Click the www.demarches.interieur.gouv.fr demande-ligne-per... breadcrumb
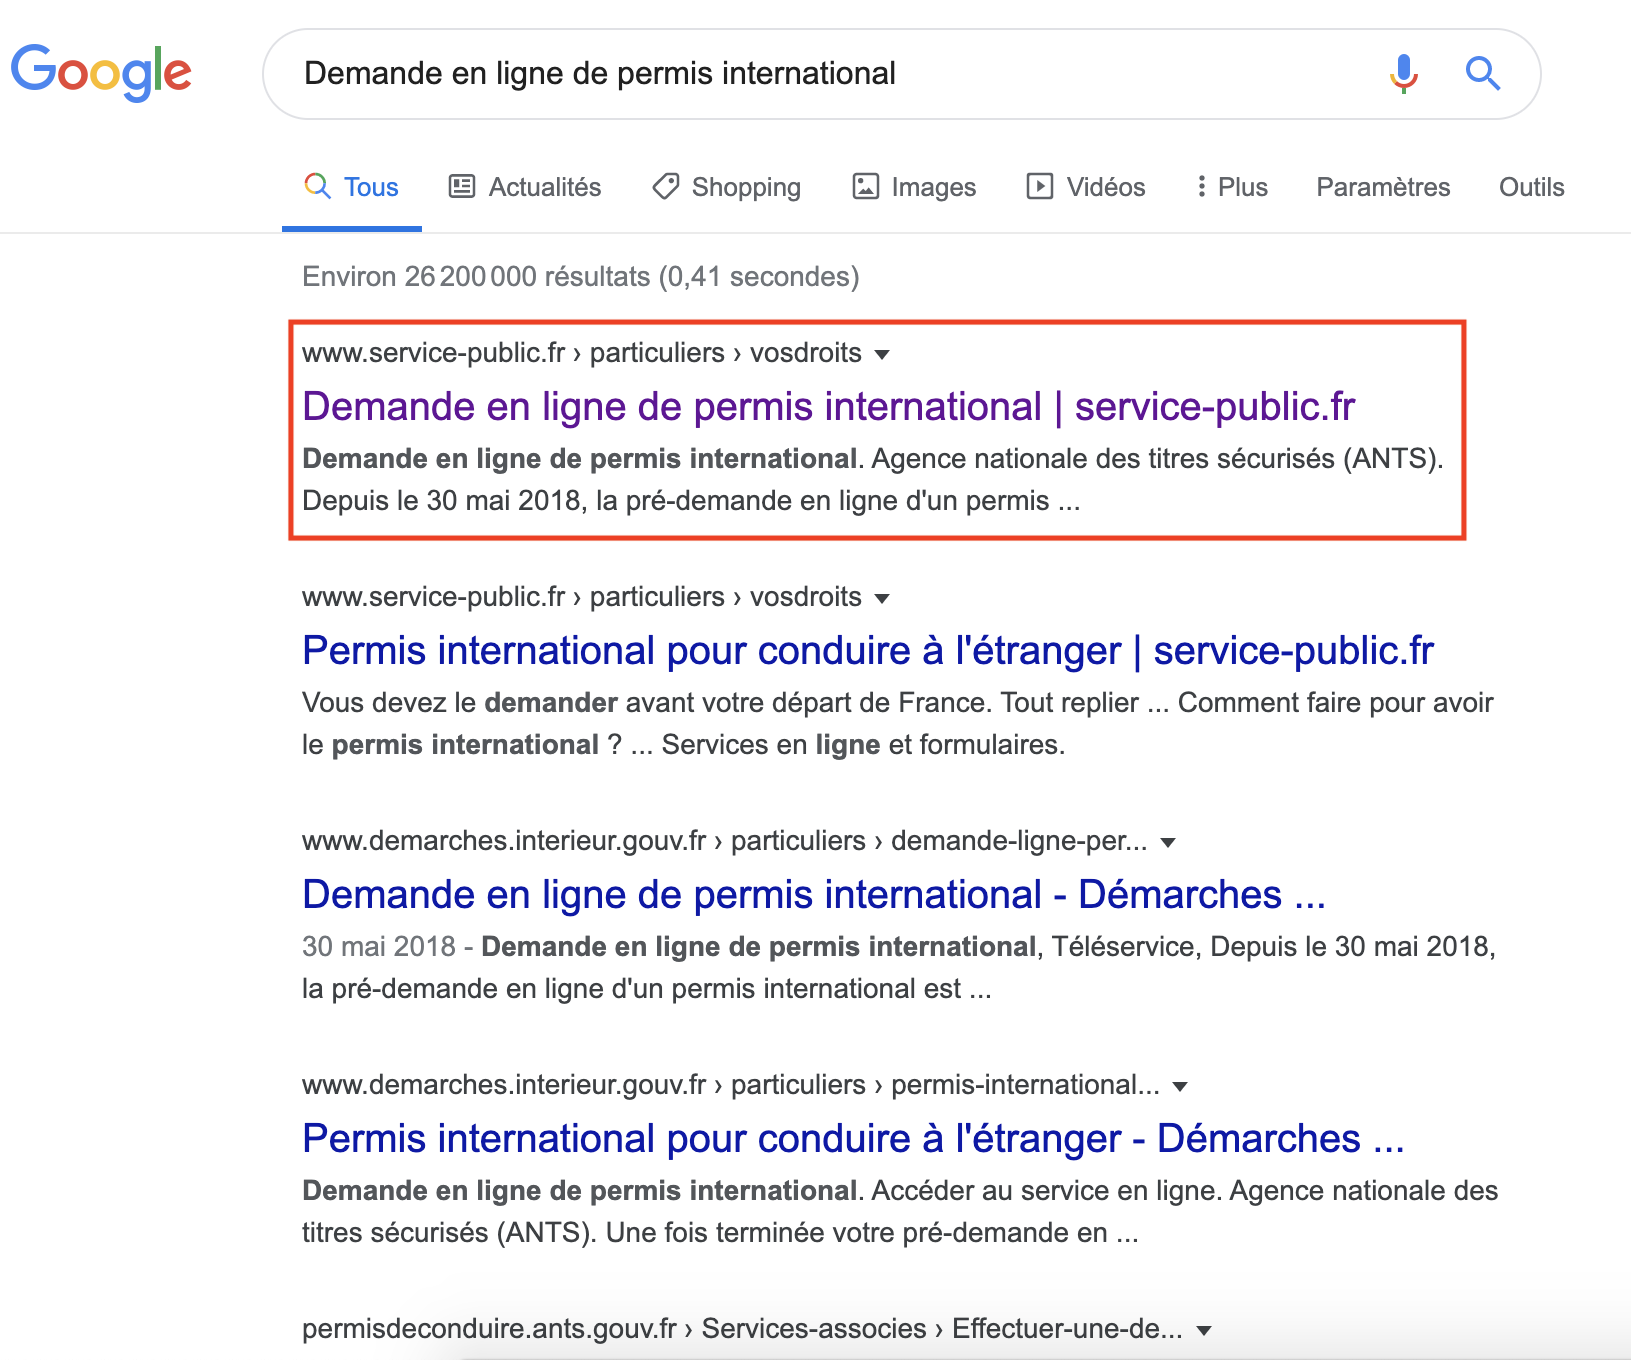This screenshot has width=1631, height=1360. (x=725, y=841)
